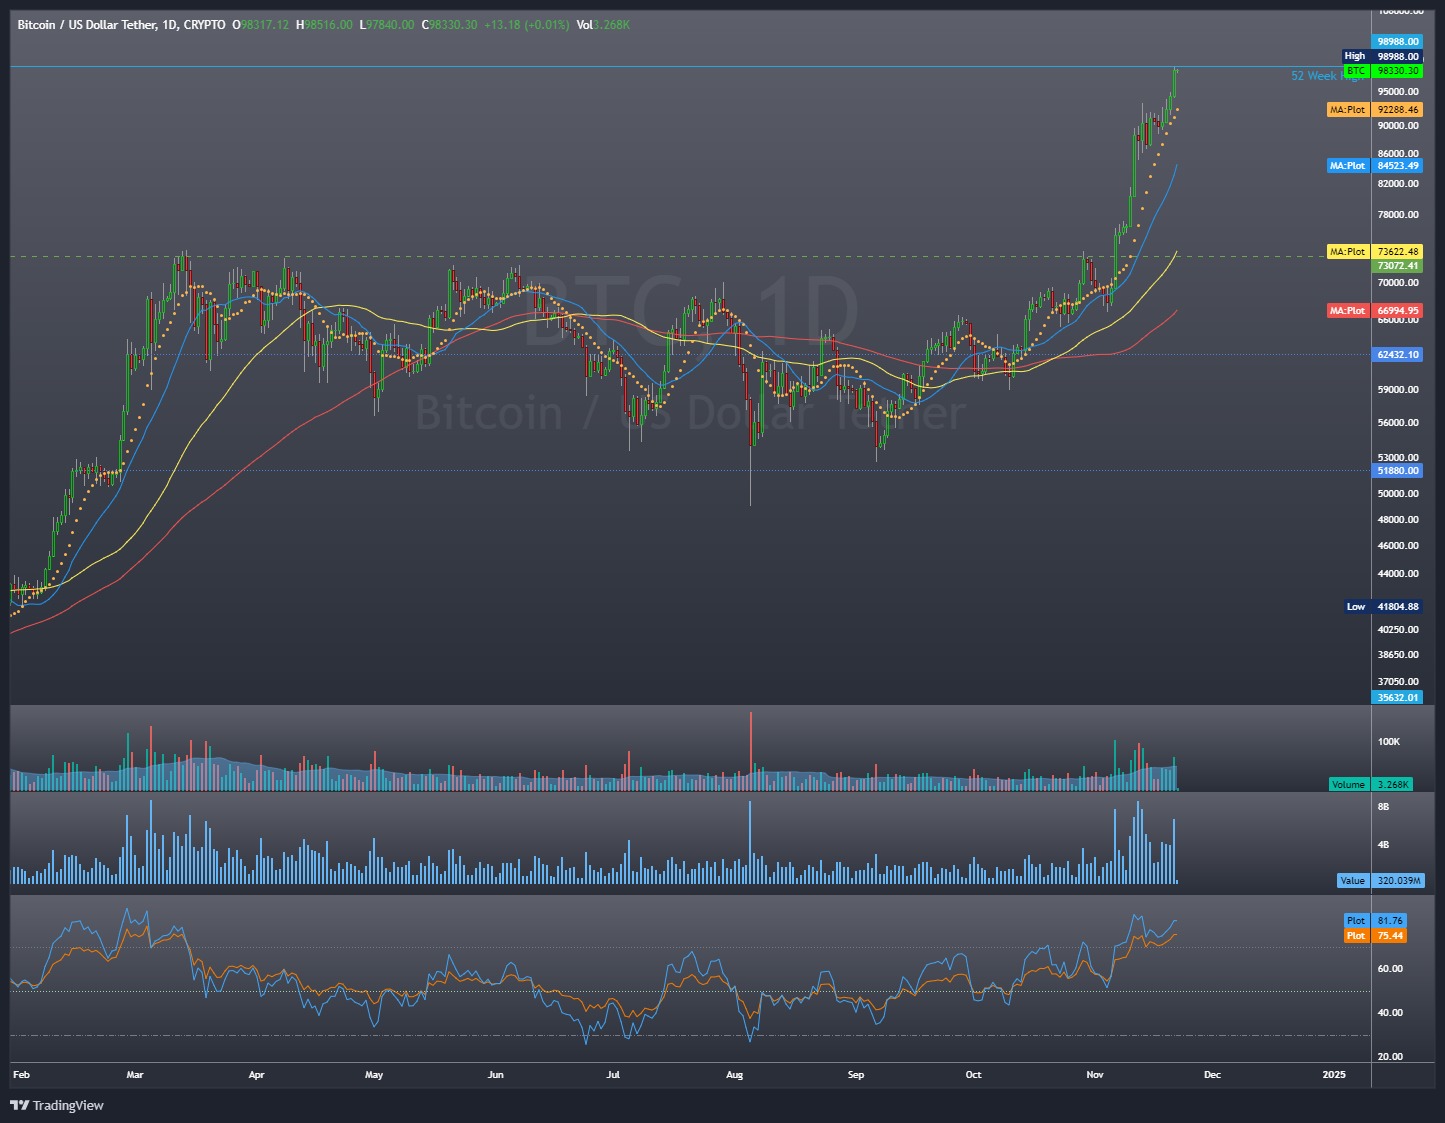Screen dimensions: 1445x1123
Task: Click the teal Volume 3.268K label
Action: (1370, 785)
